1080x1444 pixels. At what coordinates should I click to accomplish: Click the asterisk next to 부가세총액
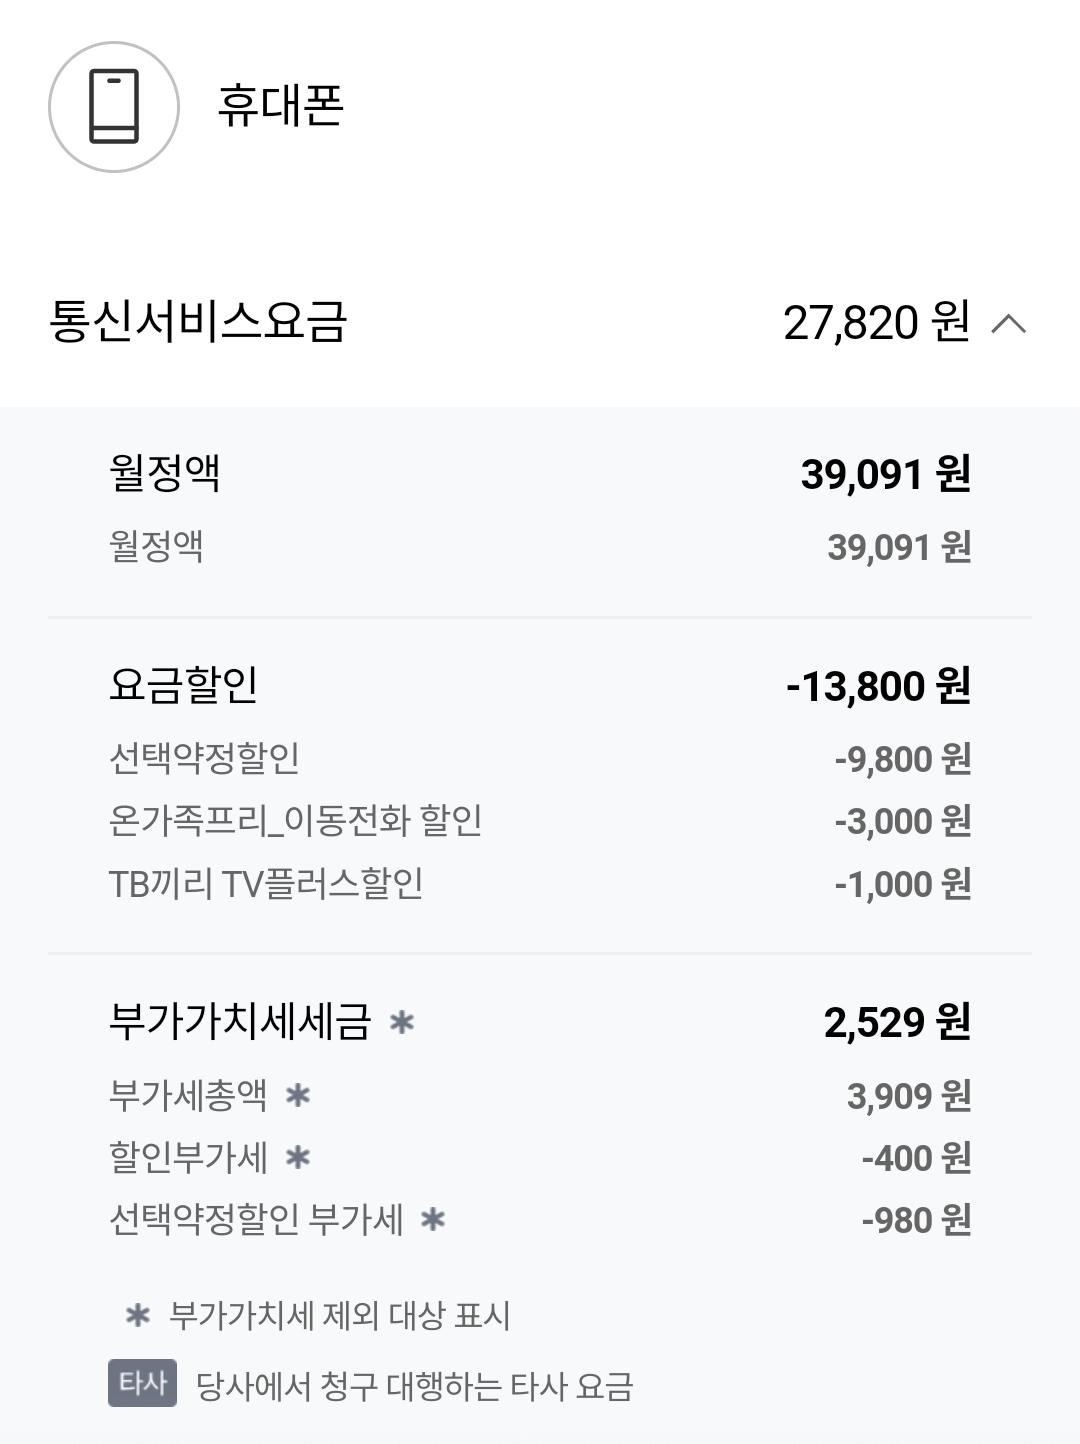point(298,1096)
